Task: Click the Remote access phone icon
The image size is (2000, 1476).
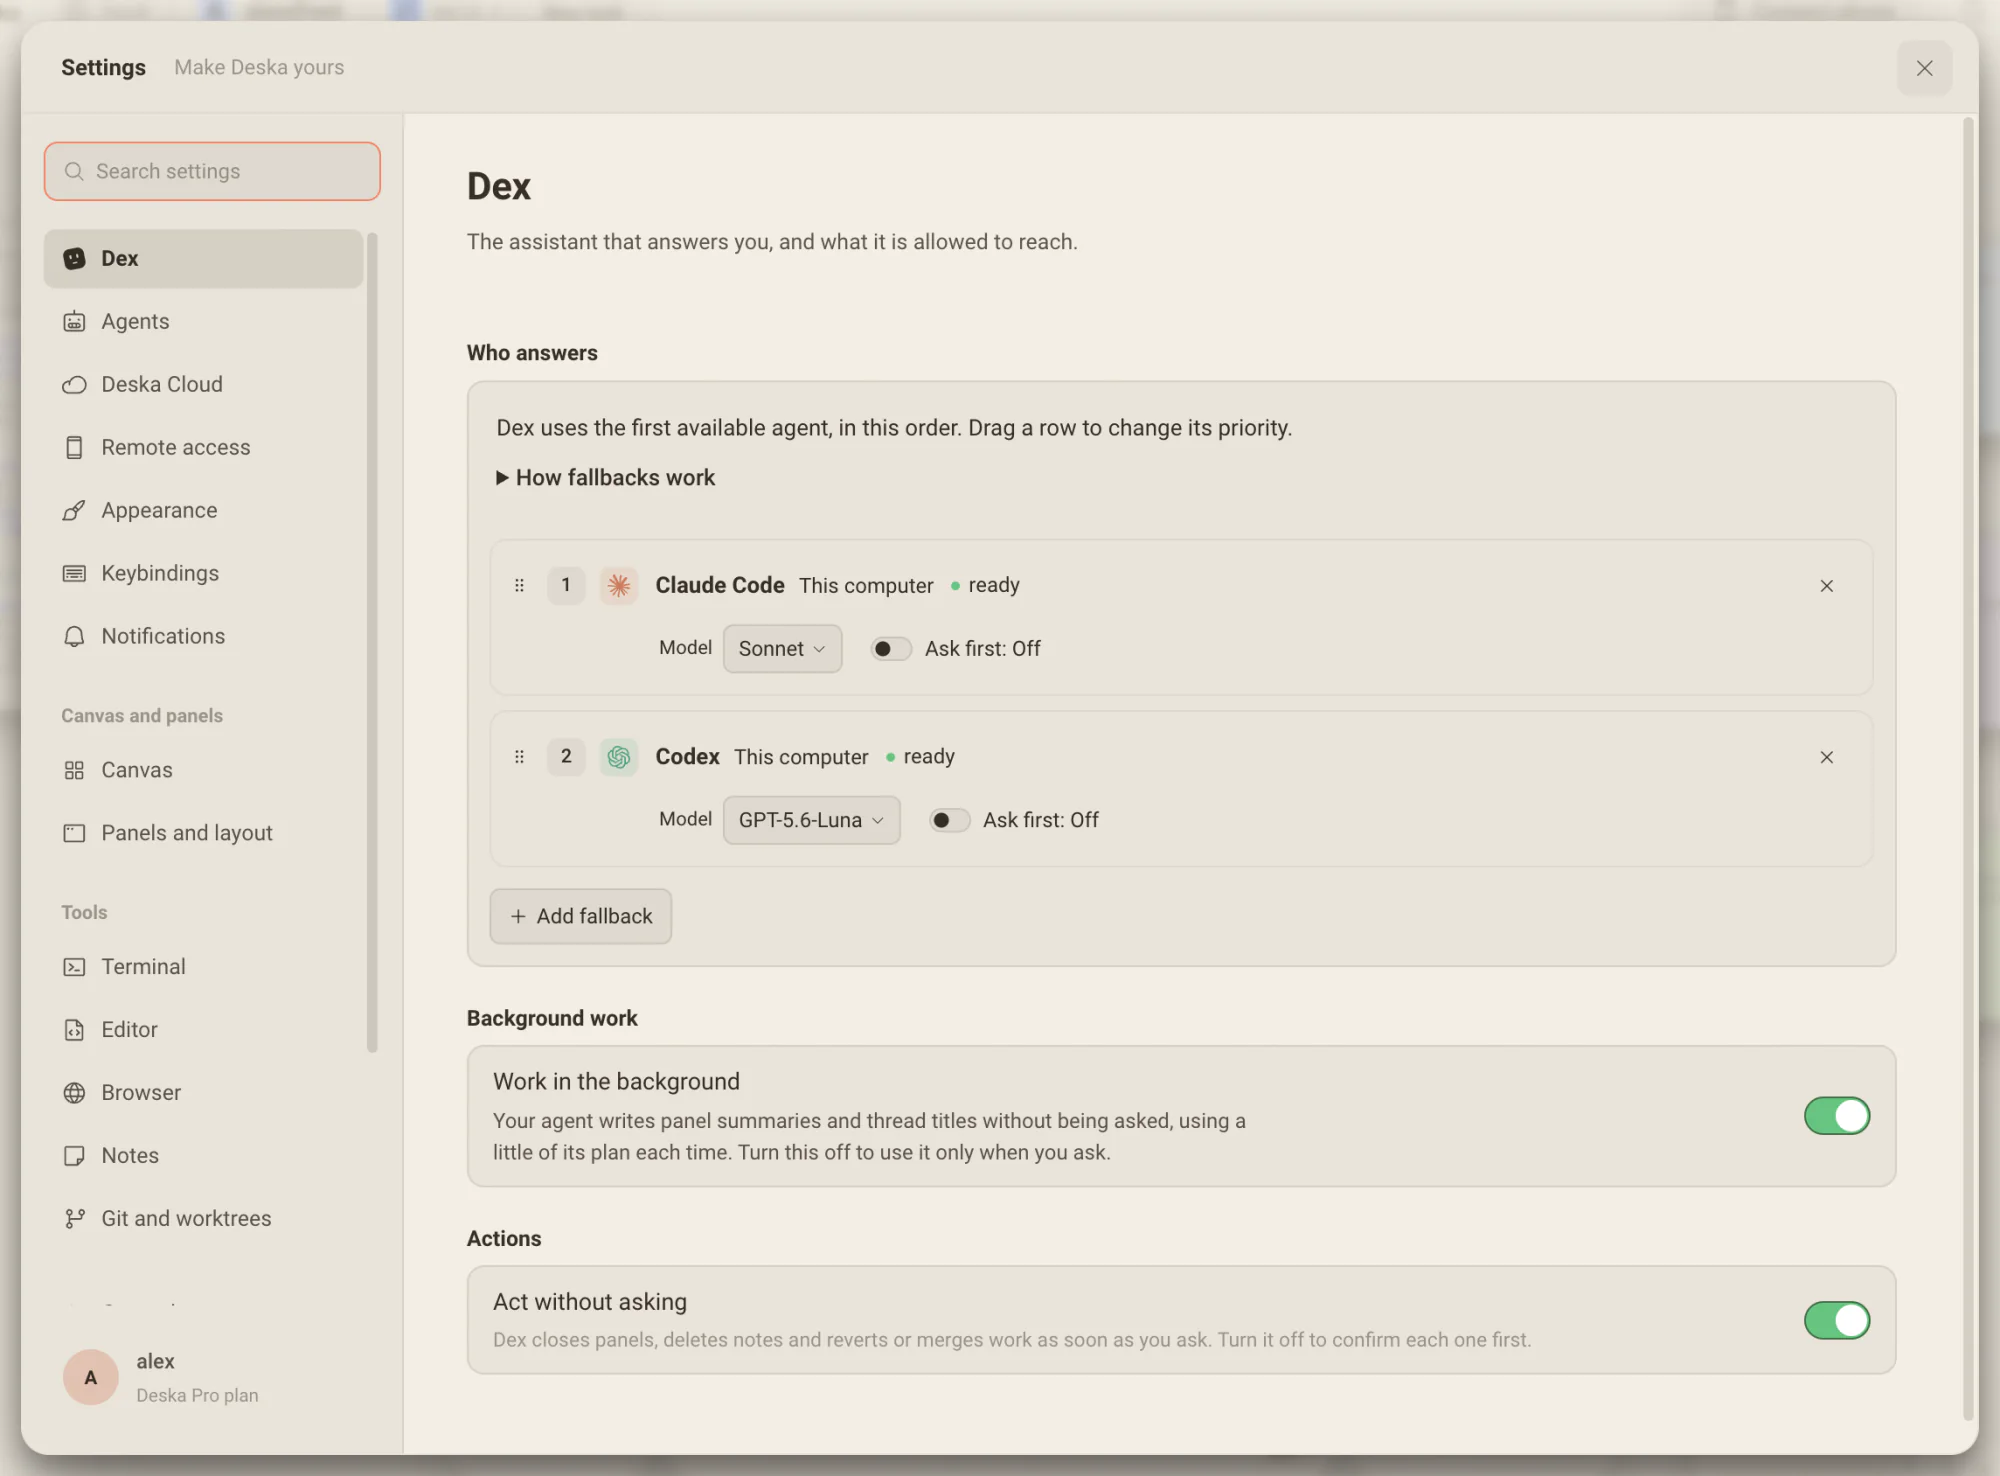Action: [x=74, y=448]
